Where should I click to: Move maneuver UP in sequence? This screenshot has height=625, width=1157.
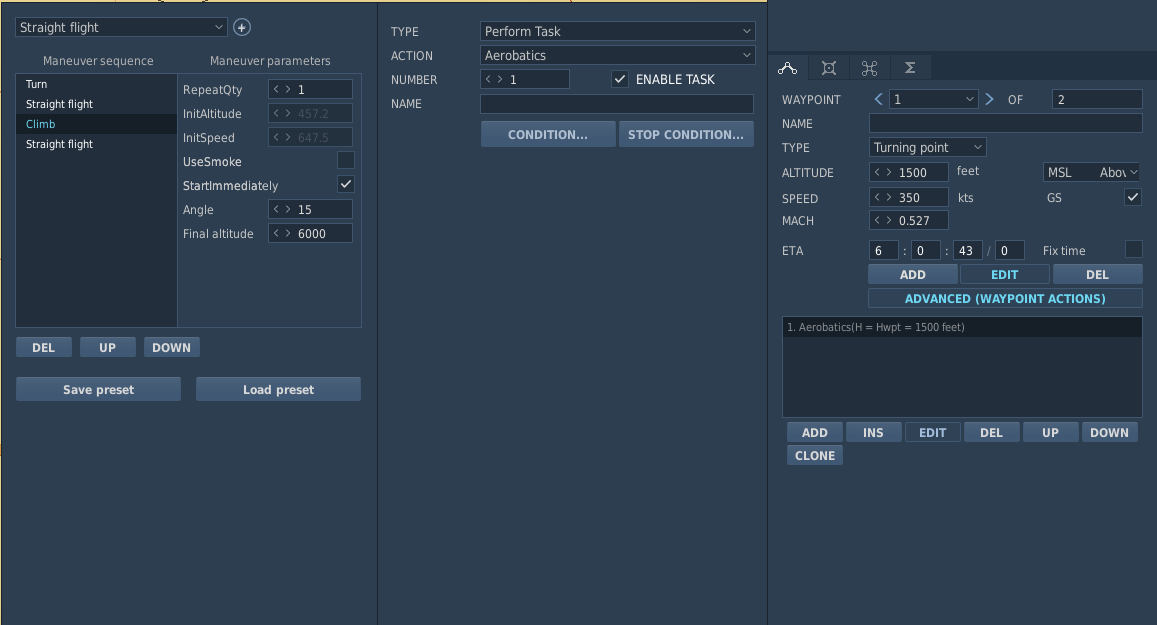pyautogui.click(x=108, y=348)
